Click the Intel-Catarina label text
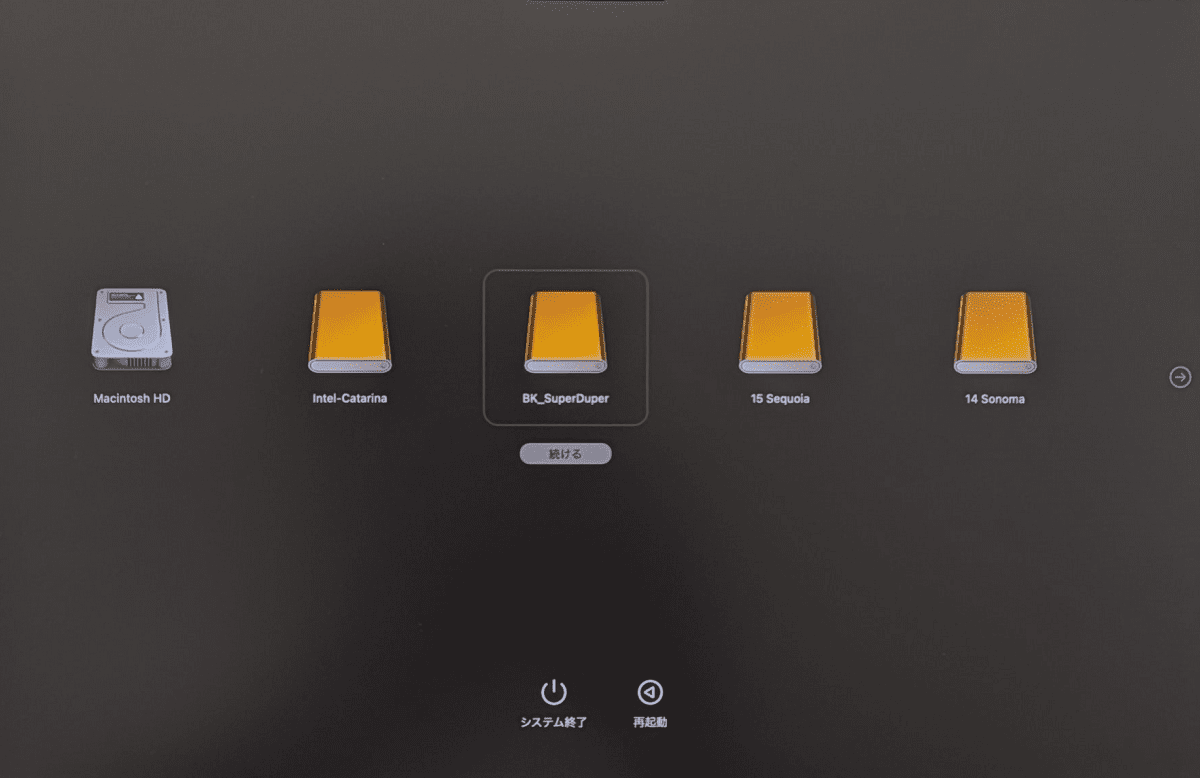 click(x=349, y=398)
